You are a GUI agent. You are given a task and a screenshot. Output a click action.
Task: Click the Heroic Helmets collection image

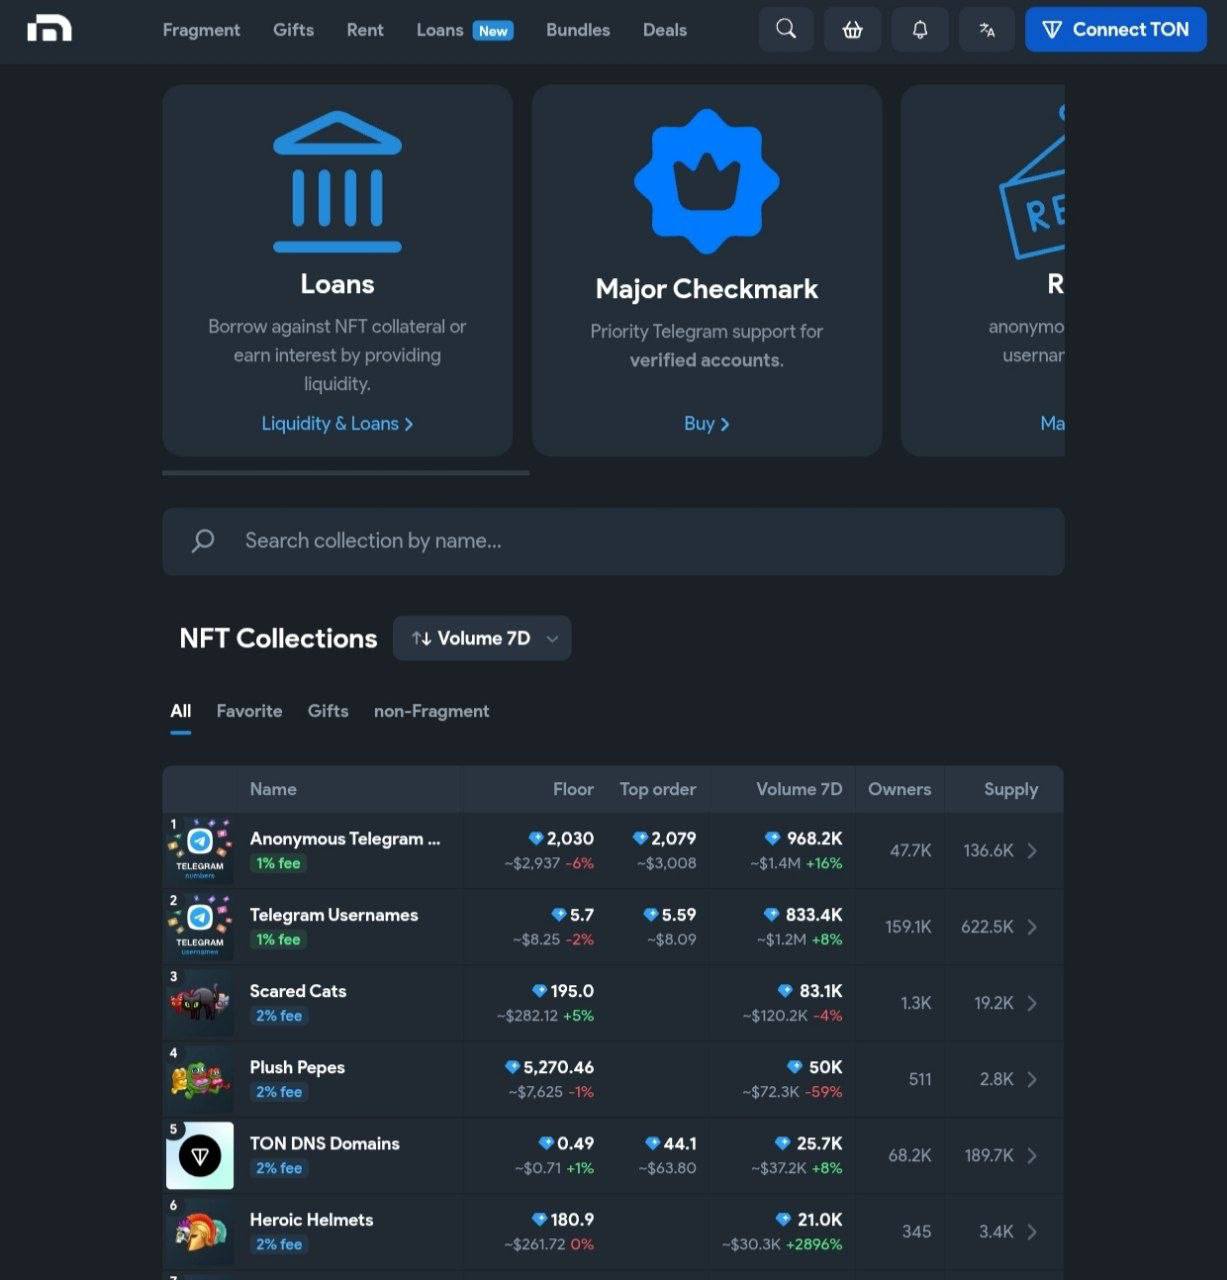(x=200, y=1231)
